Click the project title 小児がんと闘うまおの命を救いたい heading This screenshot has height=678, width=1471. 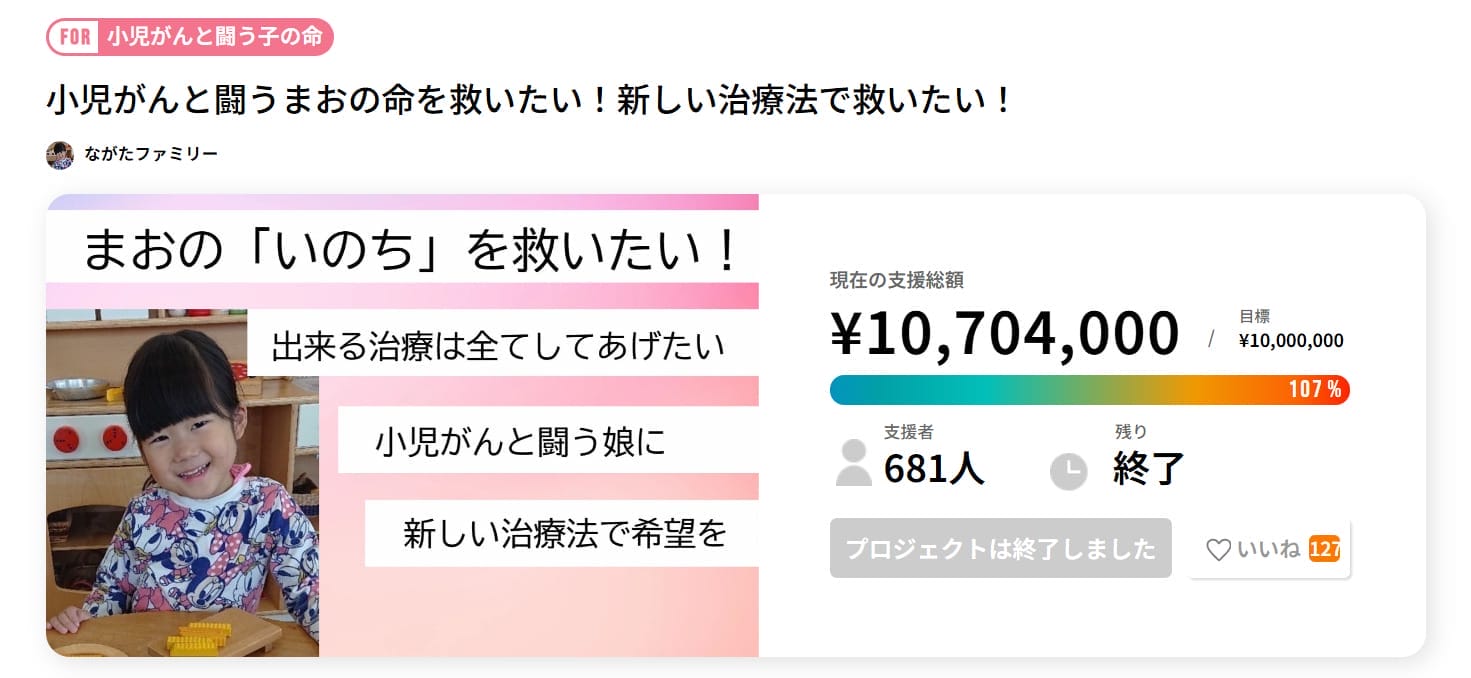pos(530,101)
